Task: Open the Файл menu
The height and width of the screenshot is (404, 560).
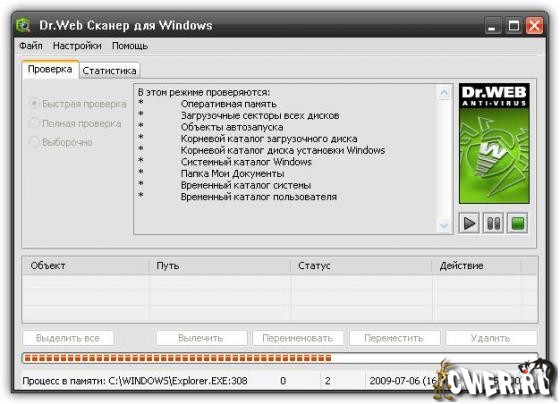Action: (x=31, y=46)
